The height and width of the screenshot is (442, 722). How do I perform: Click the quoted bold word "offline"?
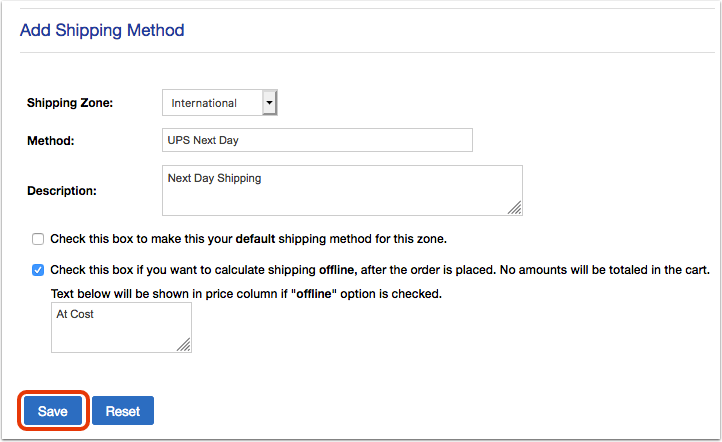(x=314, y=294)
